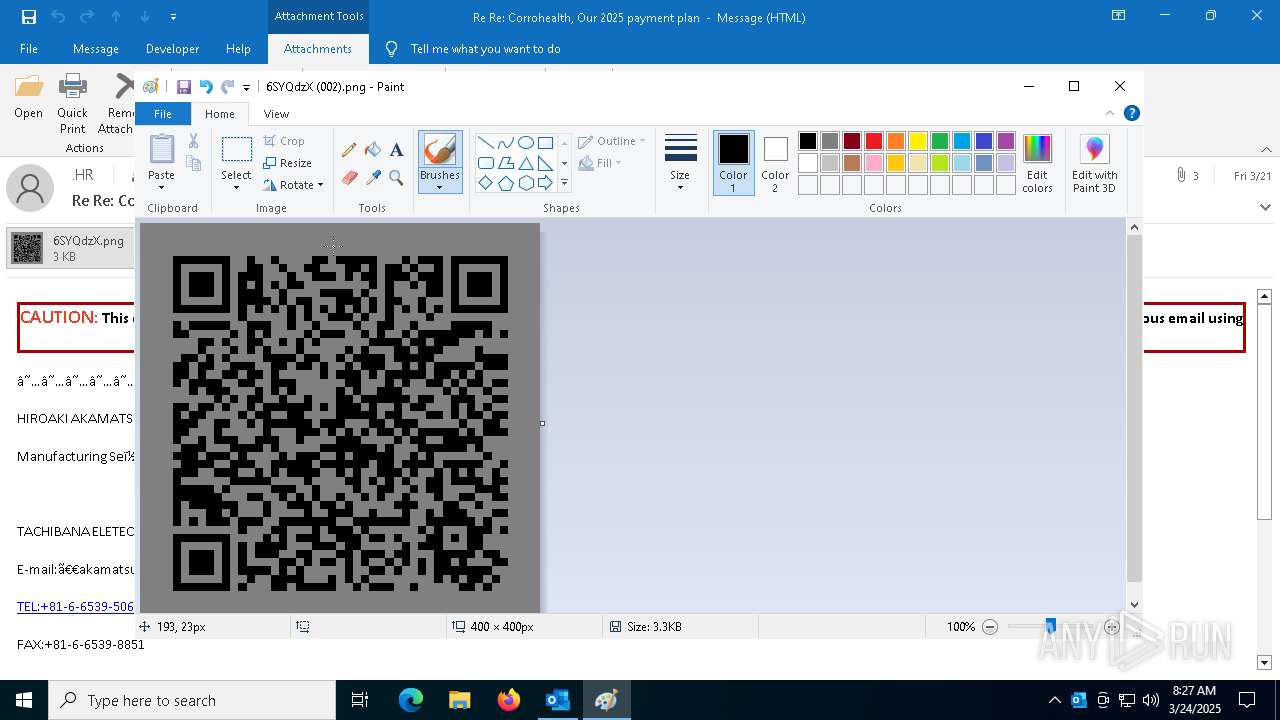Click the rectangular Select tool icon
Viewport: 1280px width, 720px height.
(236, 150)
